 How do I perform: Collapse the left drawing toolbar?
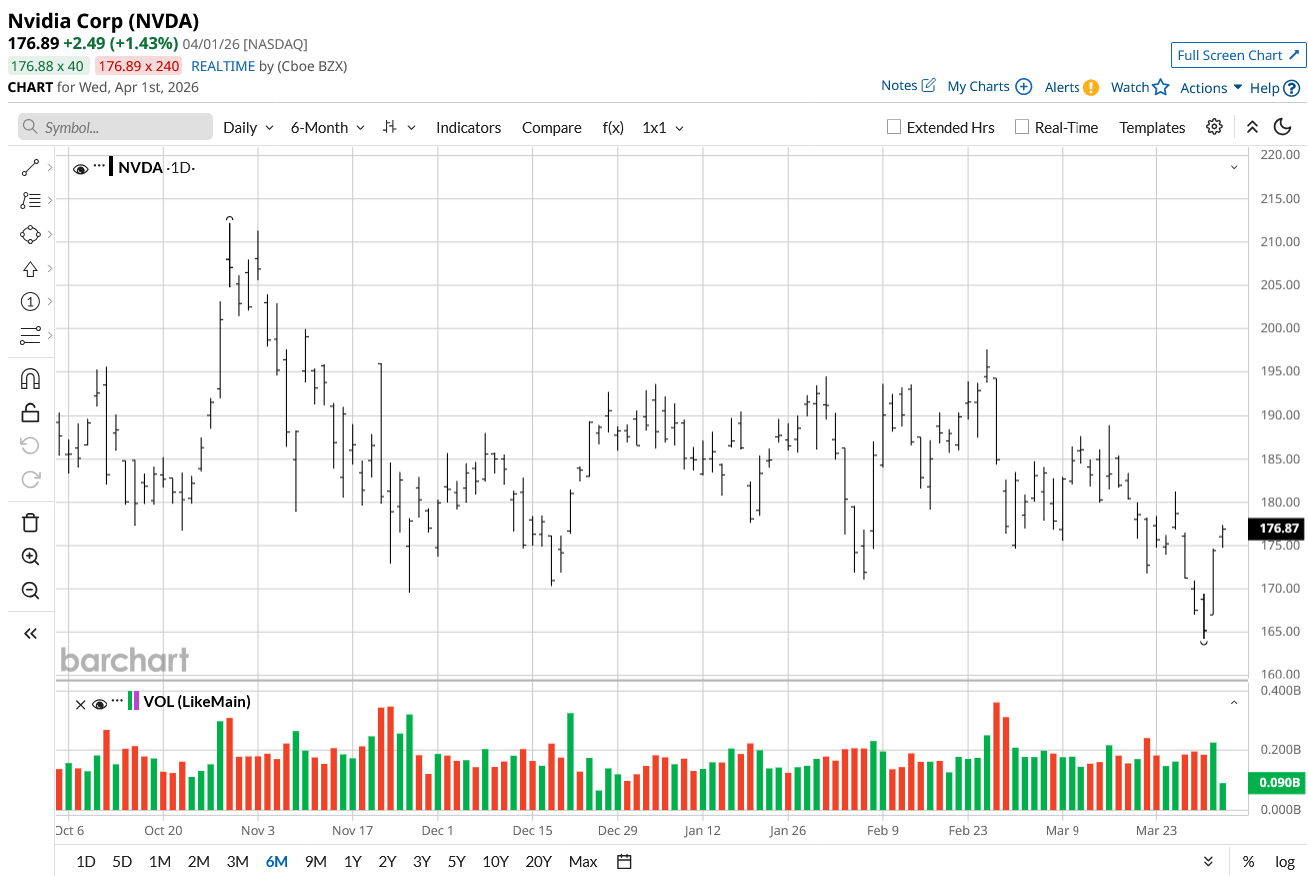point(30,633)
